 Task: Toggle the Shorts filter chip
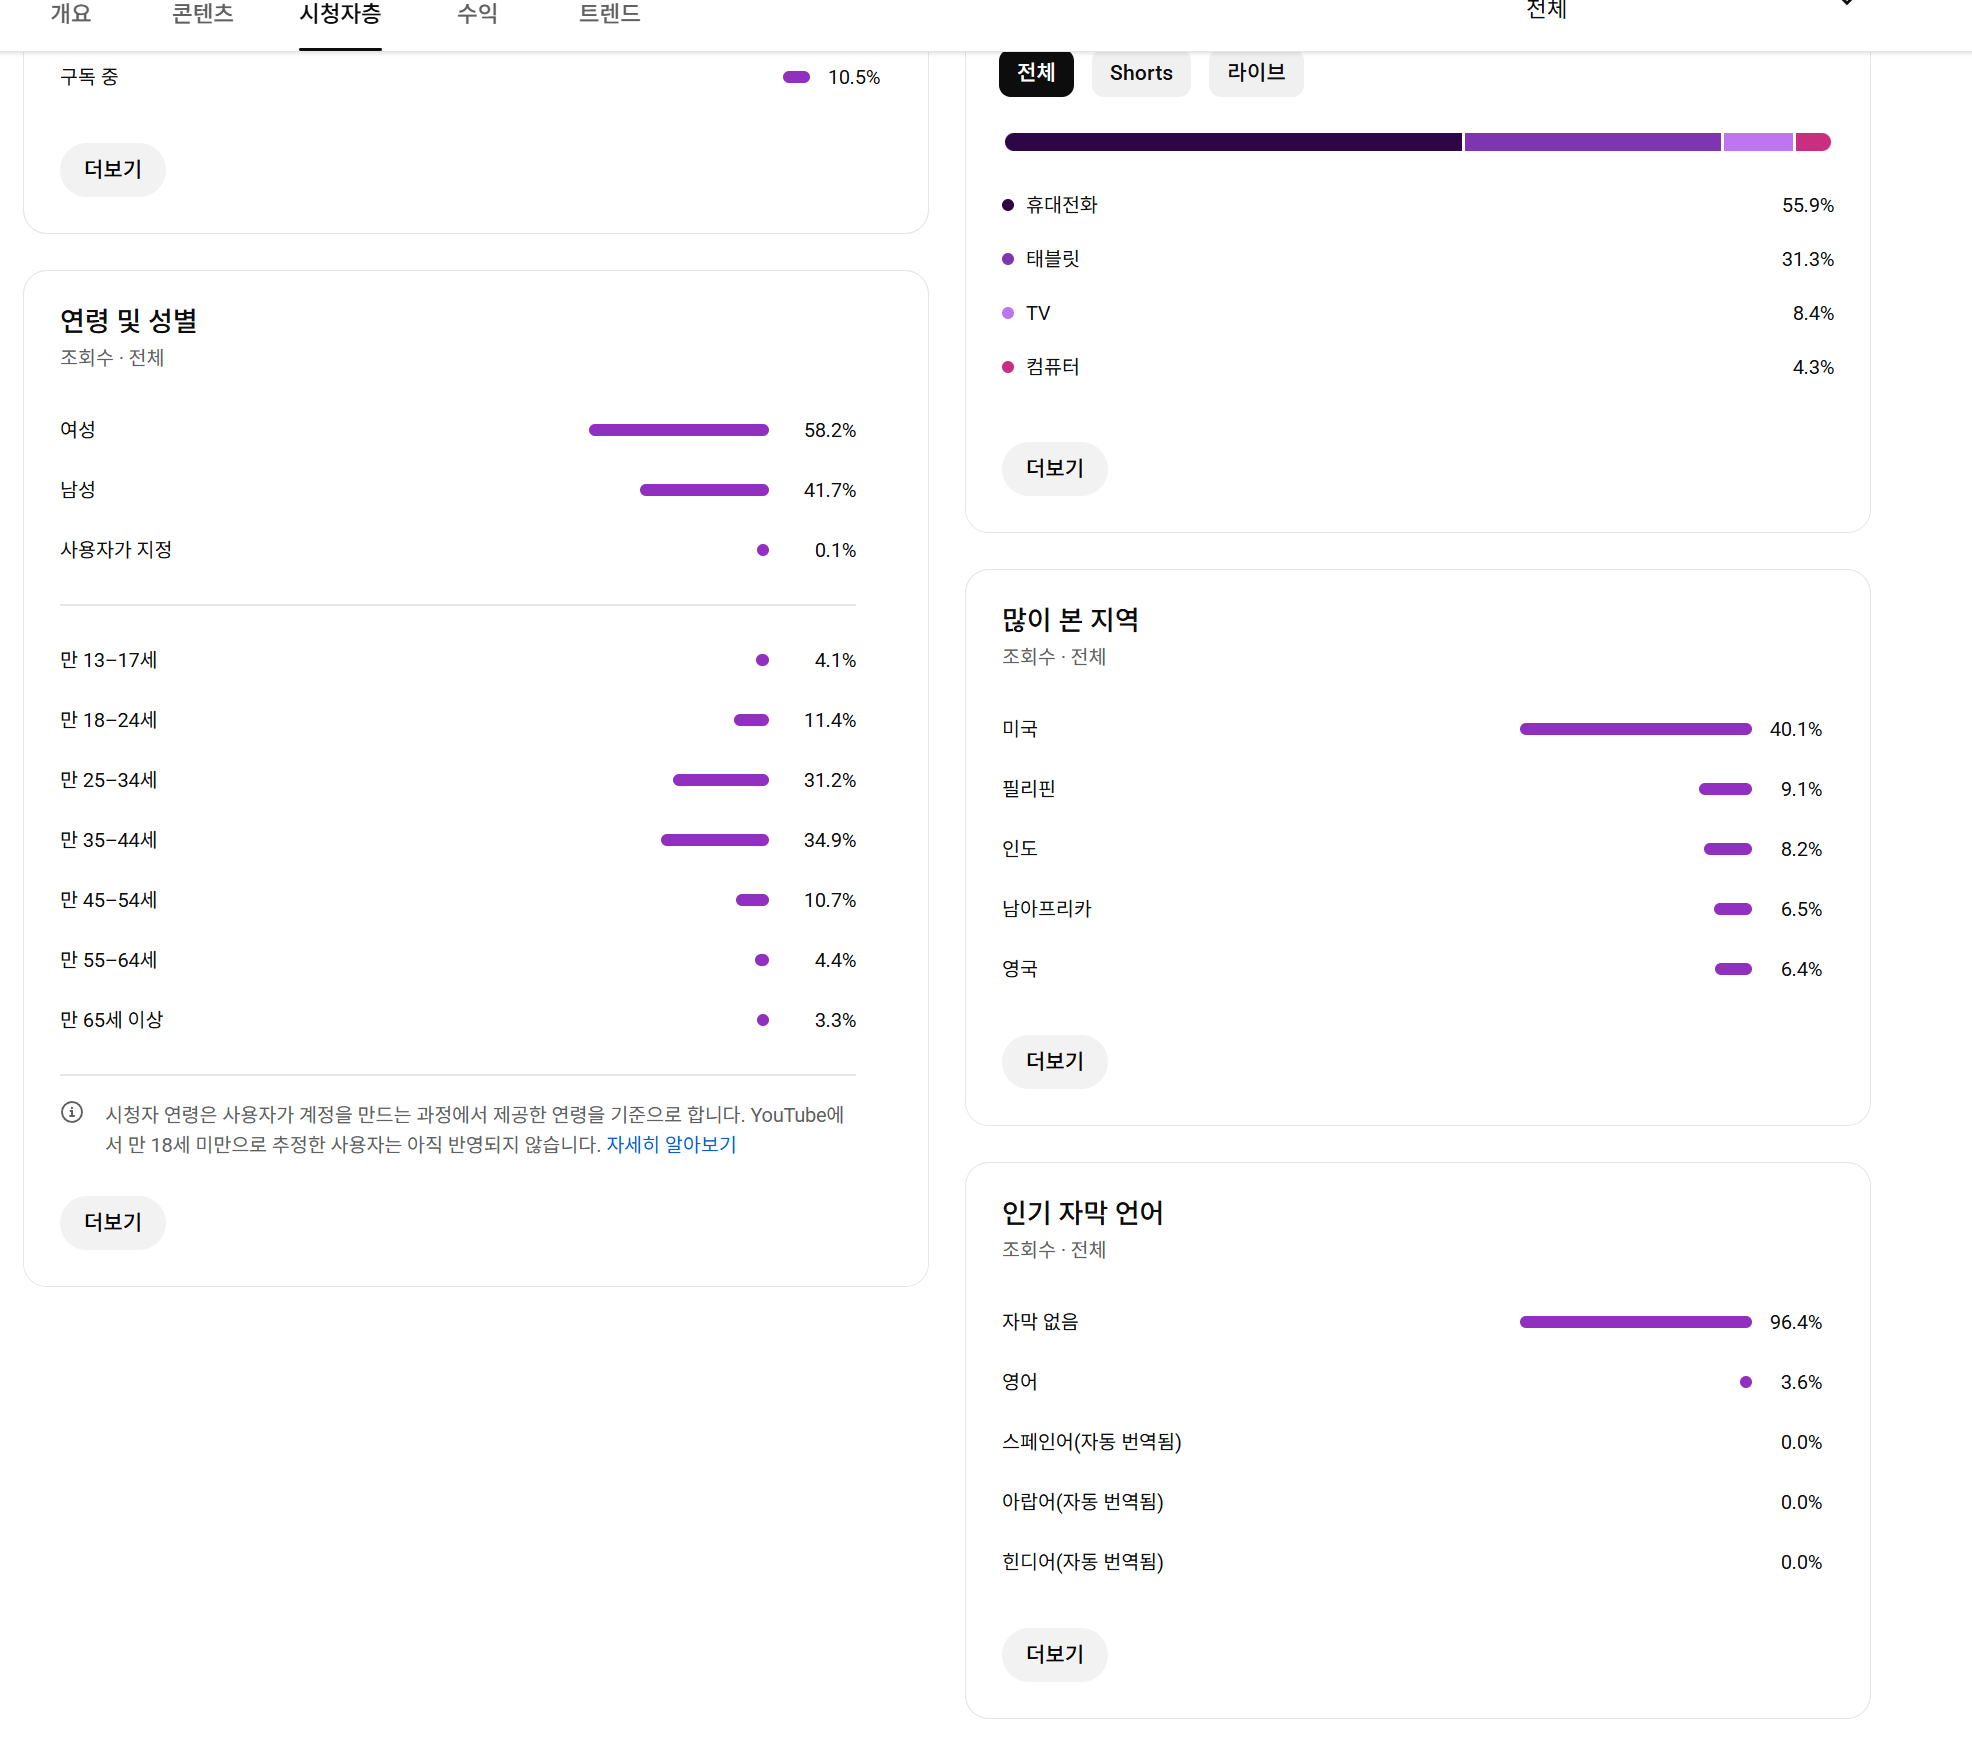pyautogui.click(x=1140, y=73)
